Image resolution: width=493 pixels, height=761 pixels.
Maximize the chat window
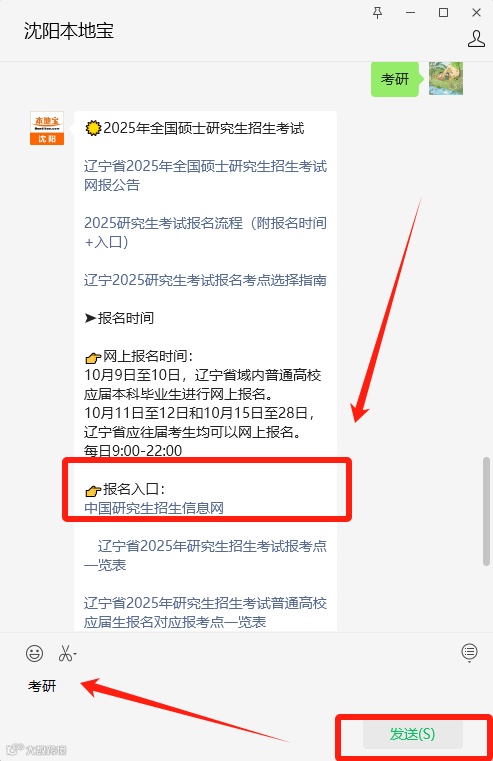tap(443, 13)
